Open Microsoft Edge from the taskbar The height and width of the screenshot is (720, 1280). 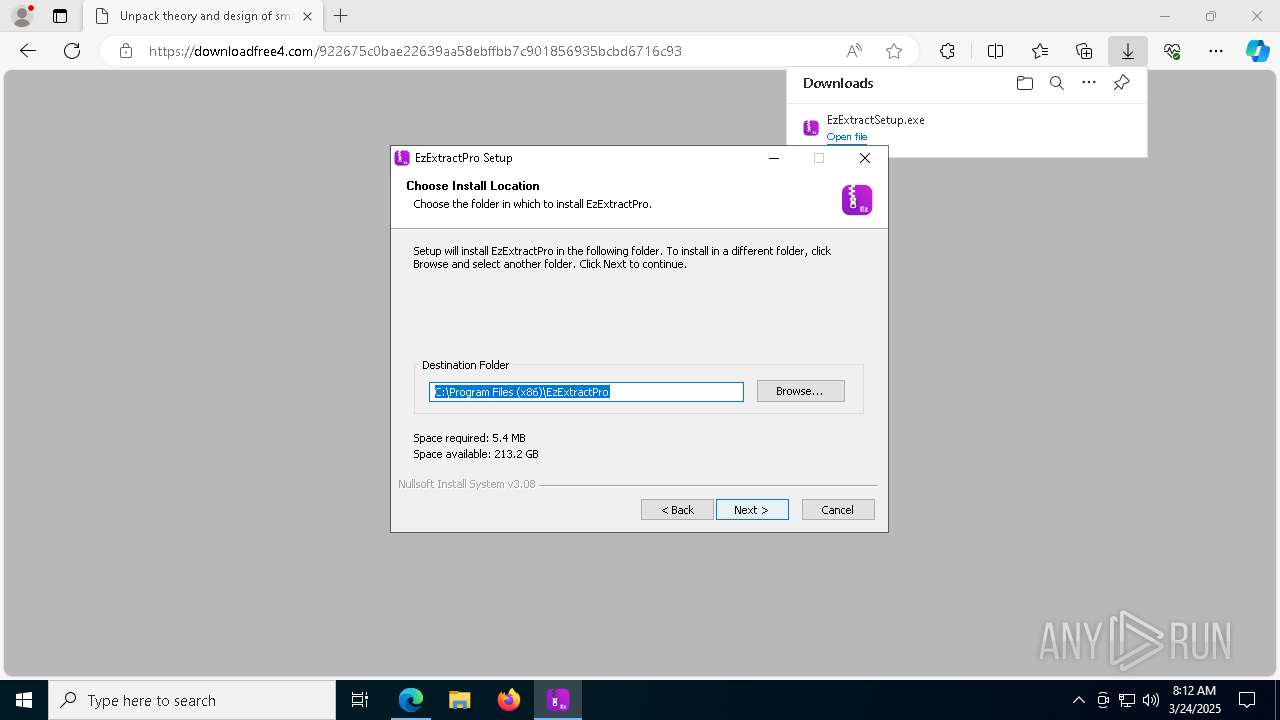pyautogui.click(x=411, y=700)
